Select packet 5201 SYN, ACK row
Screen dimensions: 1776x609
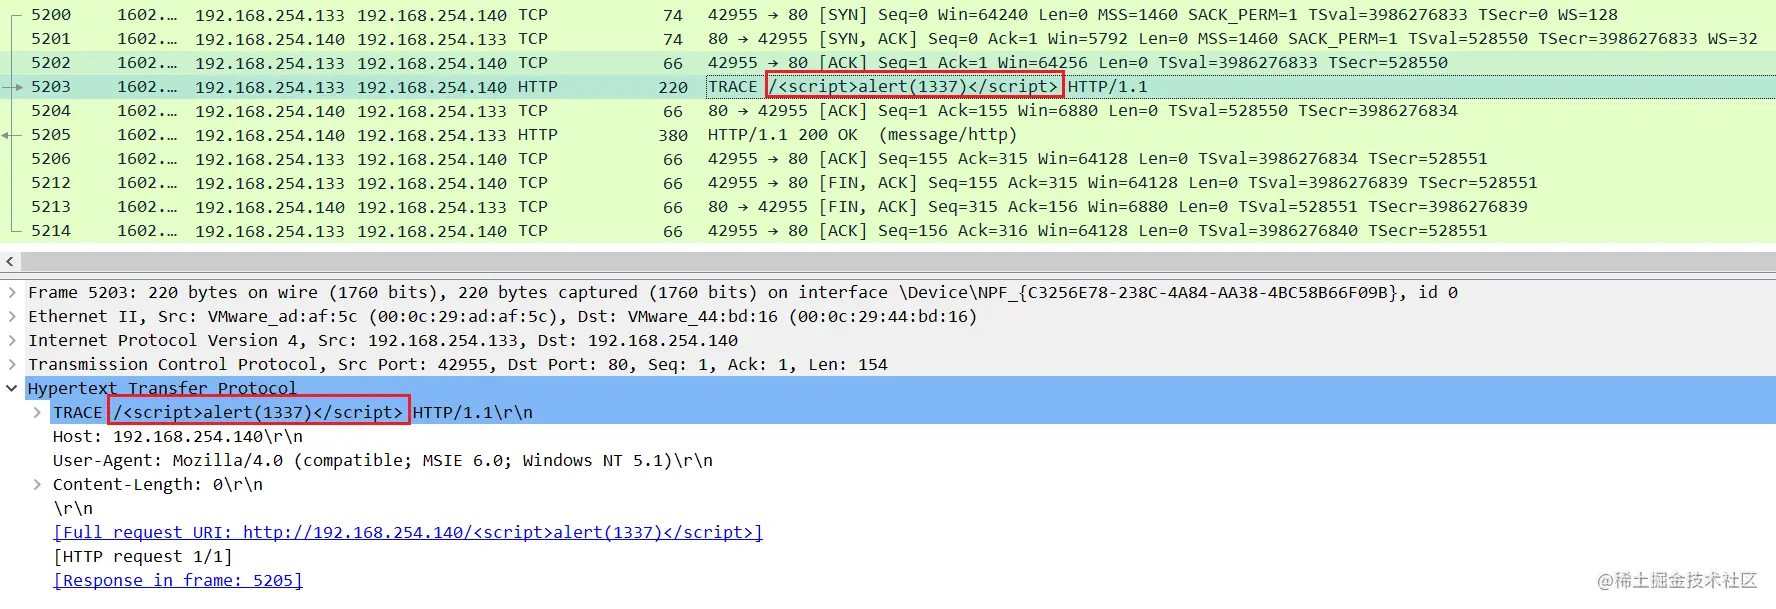(888, 39)
